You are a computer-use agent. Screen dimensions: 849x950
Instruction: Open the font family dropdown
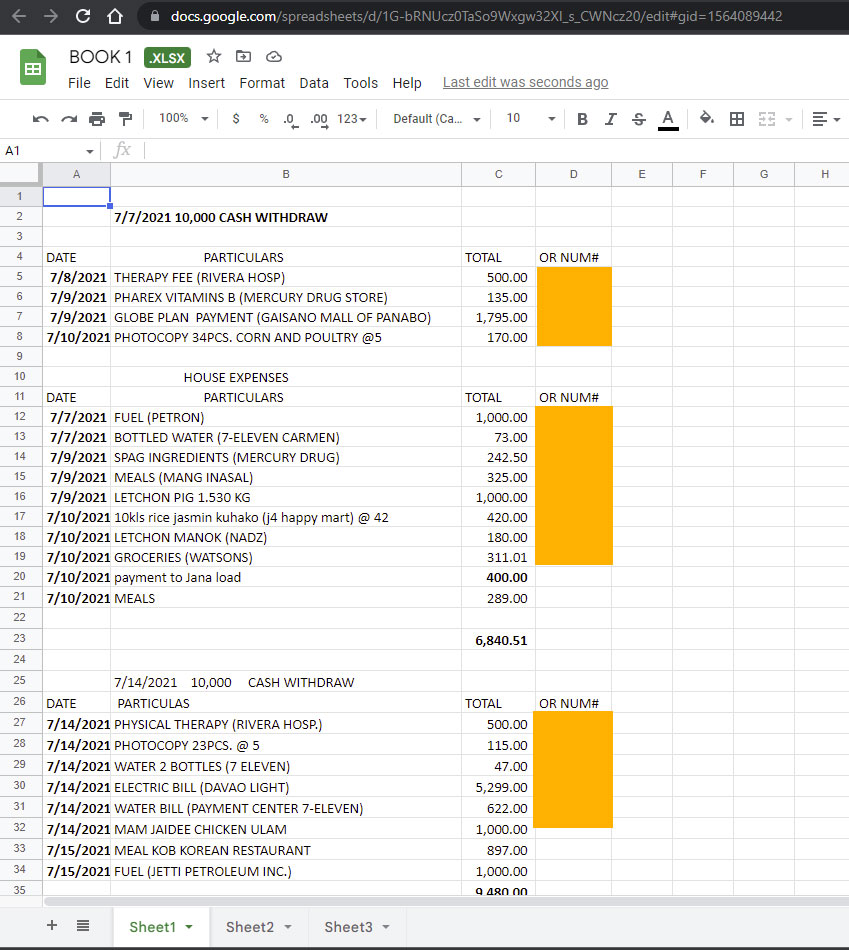(436, 119)
